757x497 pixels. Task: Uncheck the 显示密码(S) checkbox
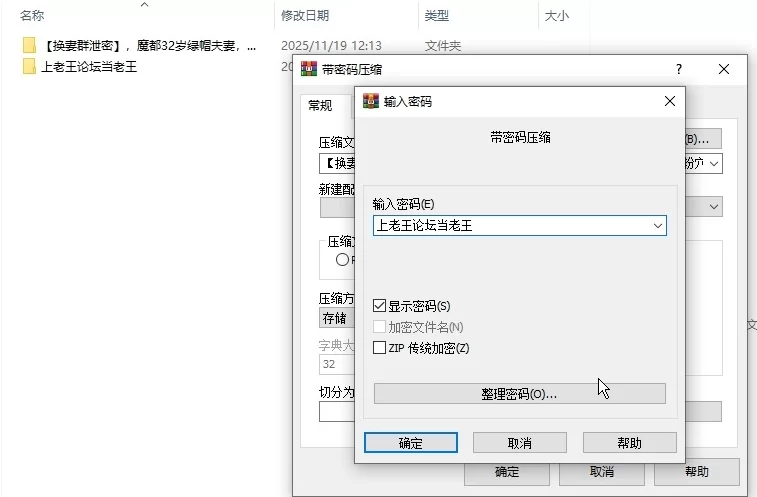(x=379, y=306)
